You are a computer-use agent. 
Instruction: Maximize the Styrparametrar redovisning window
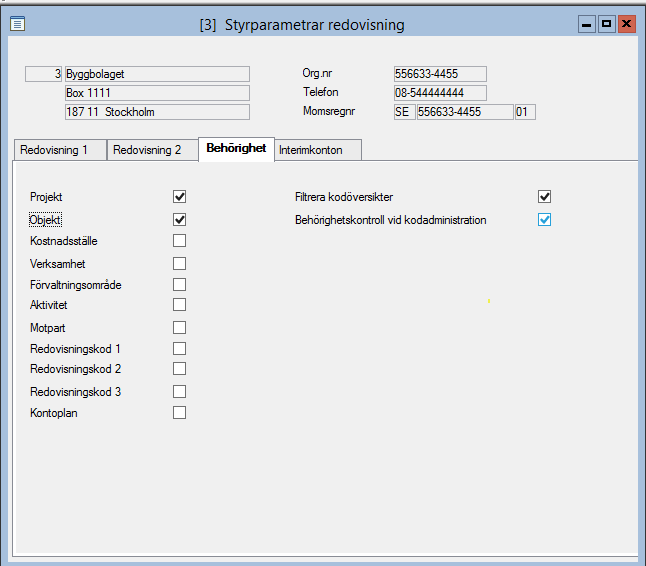(x=606, y=24)
